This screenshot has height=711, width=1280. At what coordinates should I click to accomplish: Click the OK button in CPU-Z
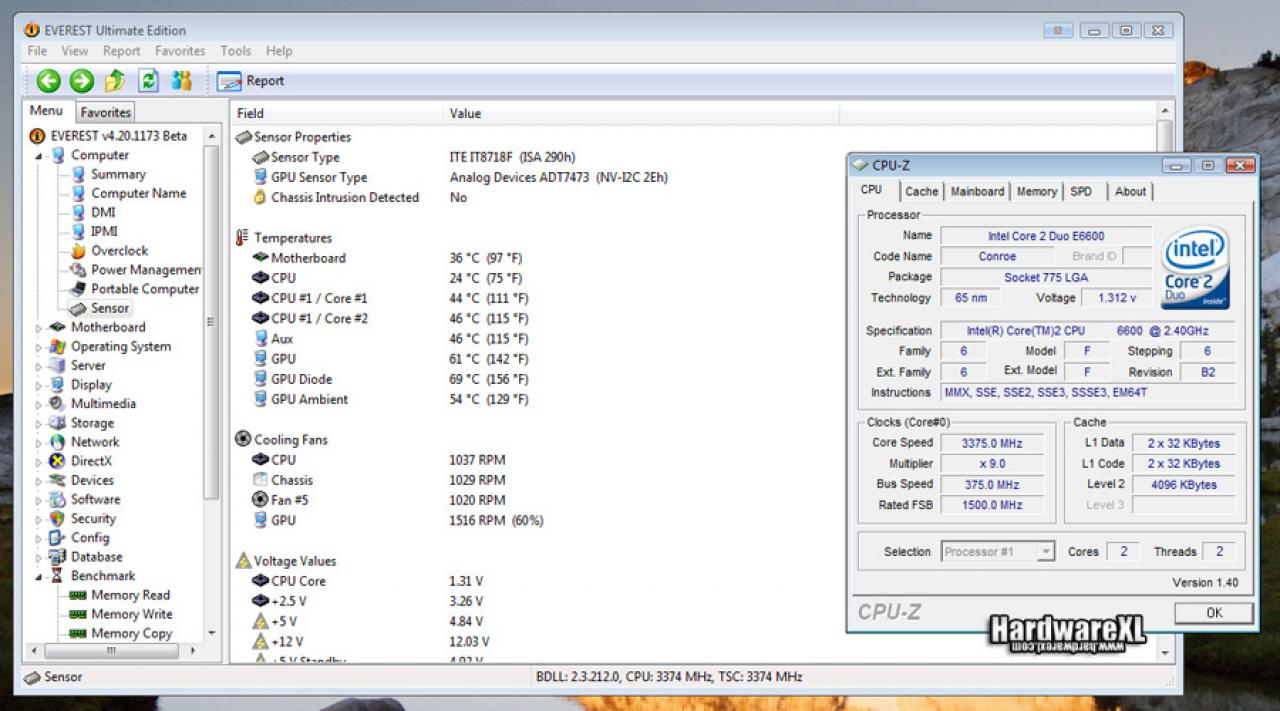click(1213, 612)
